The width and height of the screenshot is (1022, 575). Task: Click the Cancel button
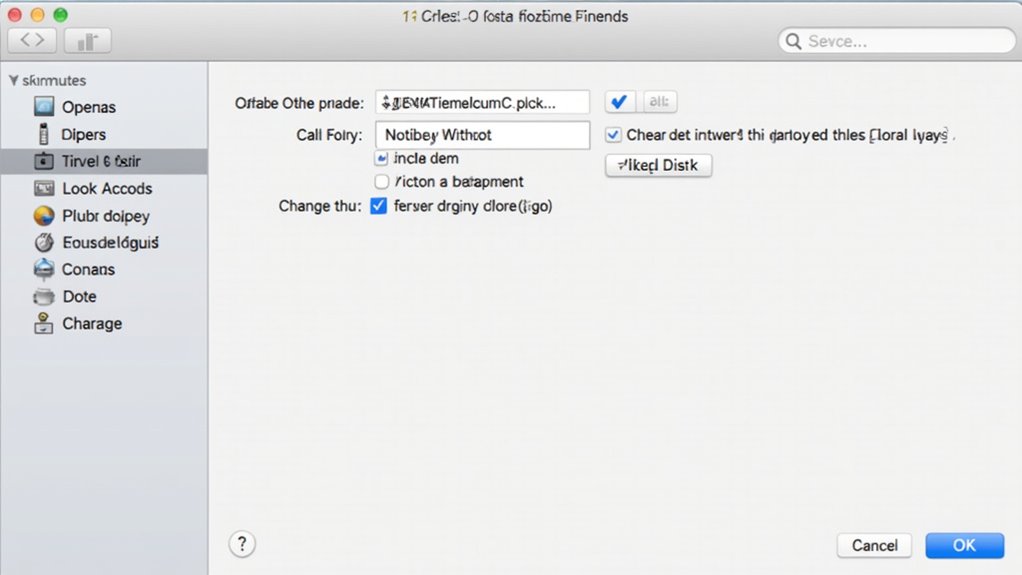pyautogui.click(x=874, y=545)
